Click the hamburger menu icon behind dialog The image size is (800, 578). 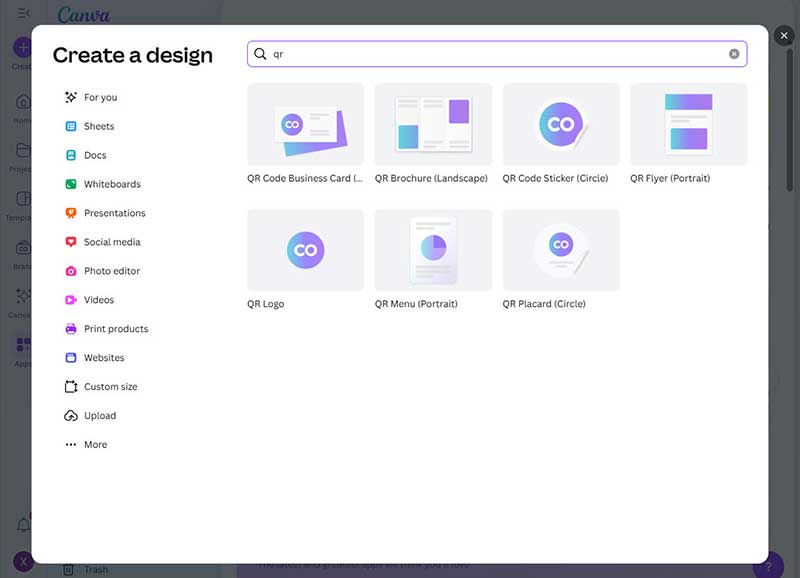23,13
